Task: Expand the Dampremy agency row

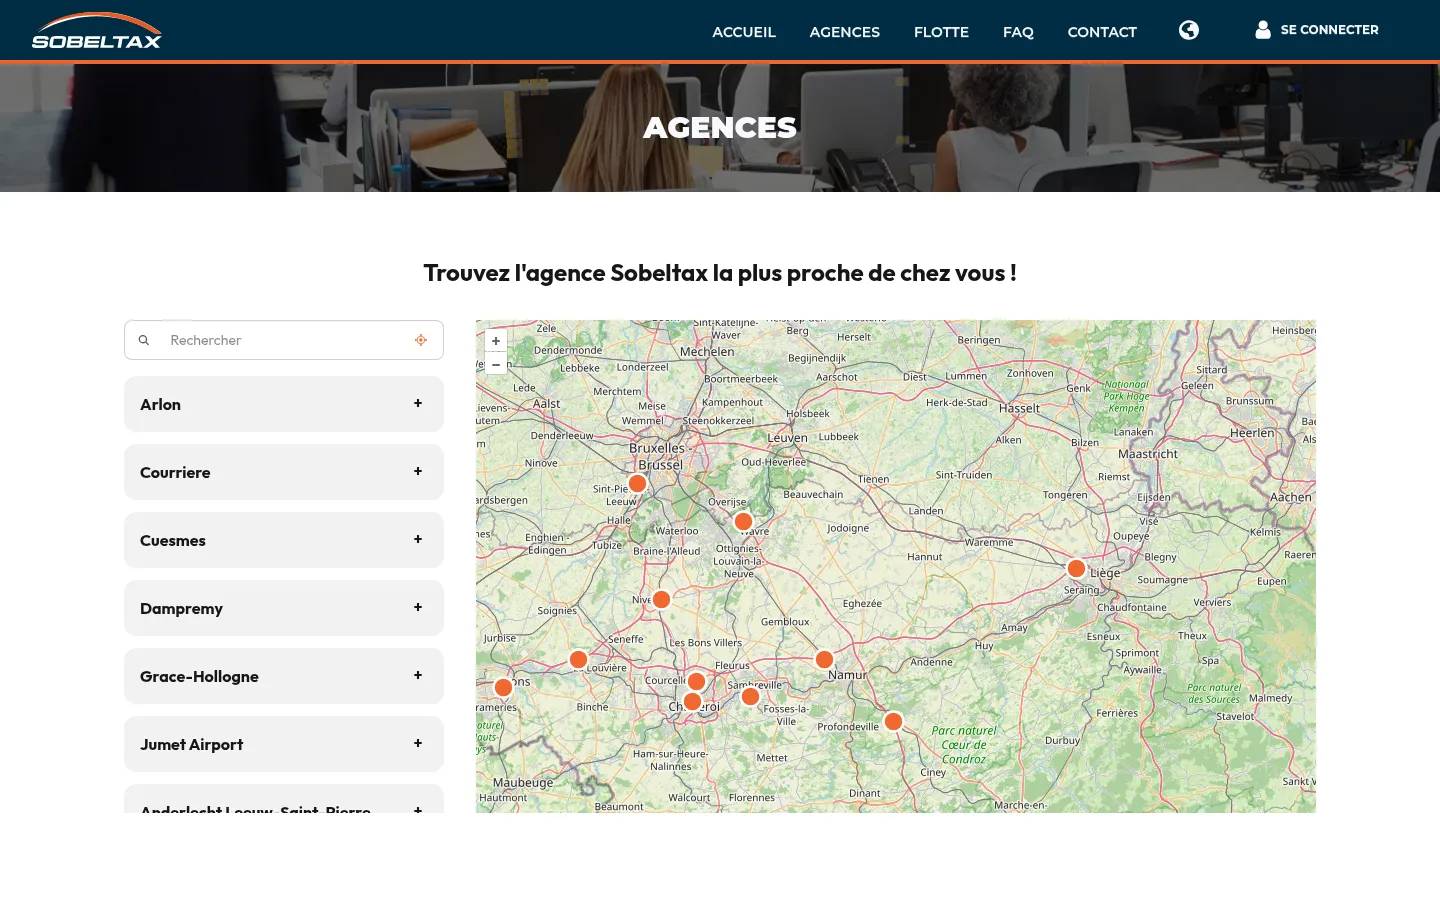Action: point(284,608)
